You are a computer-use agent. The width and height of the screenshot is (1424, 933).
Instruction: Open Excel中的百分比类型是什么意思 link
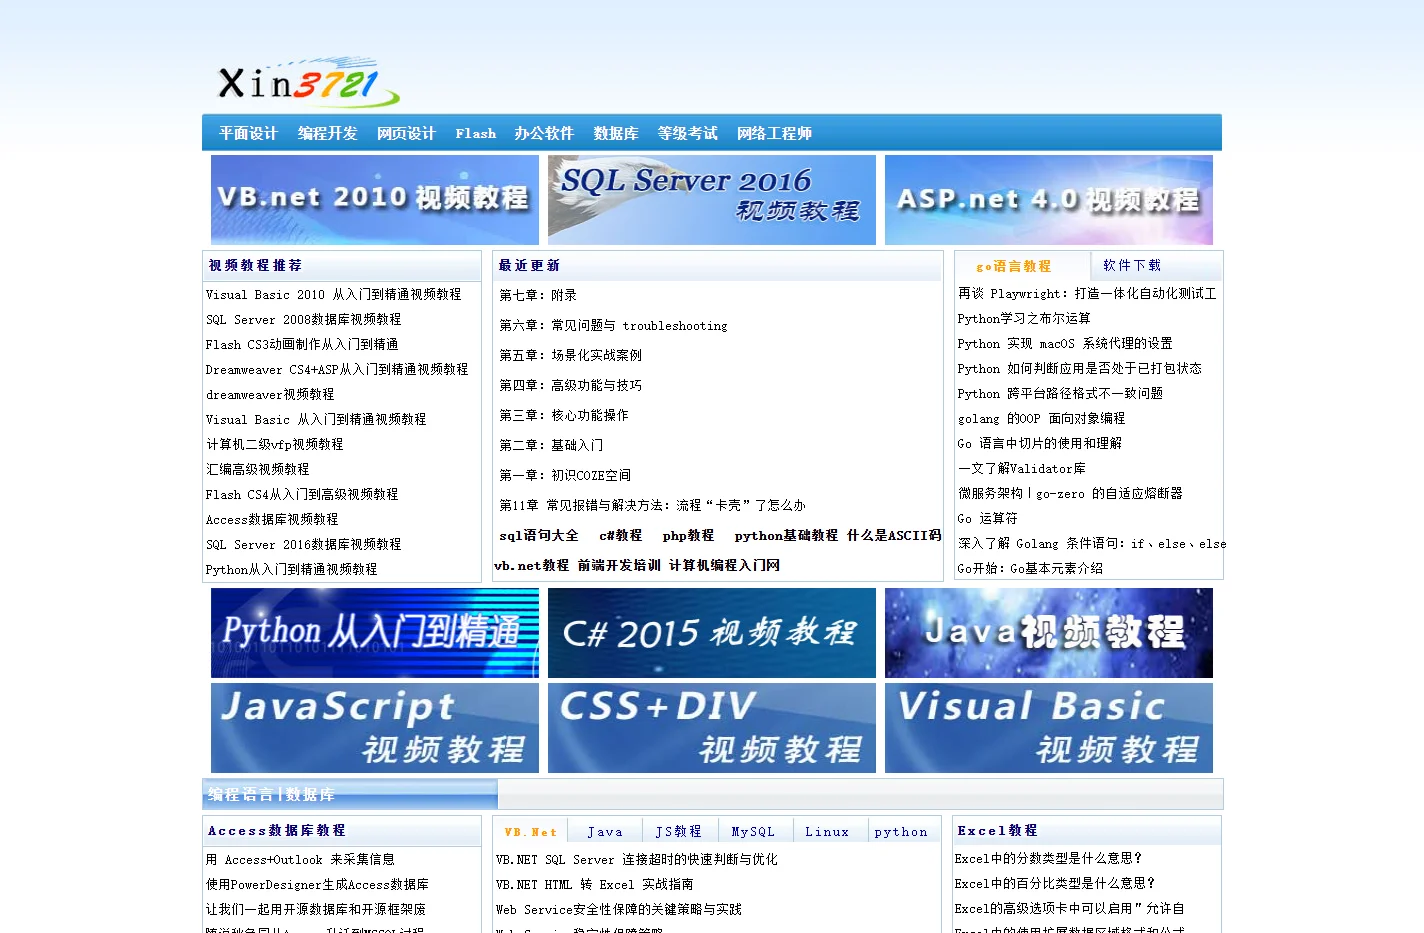click(1055, 883)
